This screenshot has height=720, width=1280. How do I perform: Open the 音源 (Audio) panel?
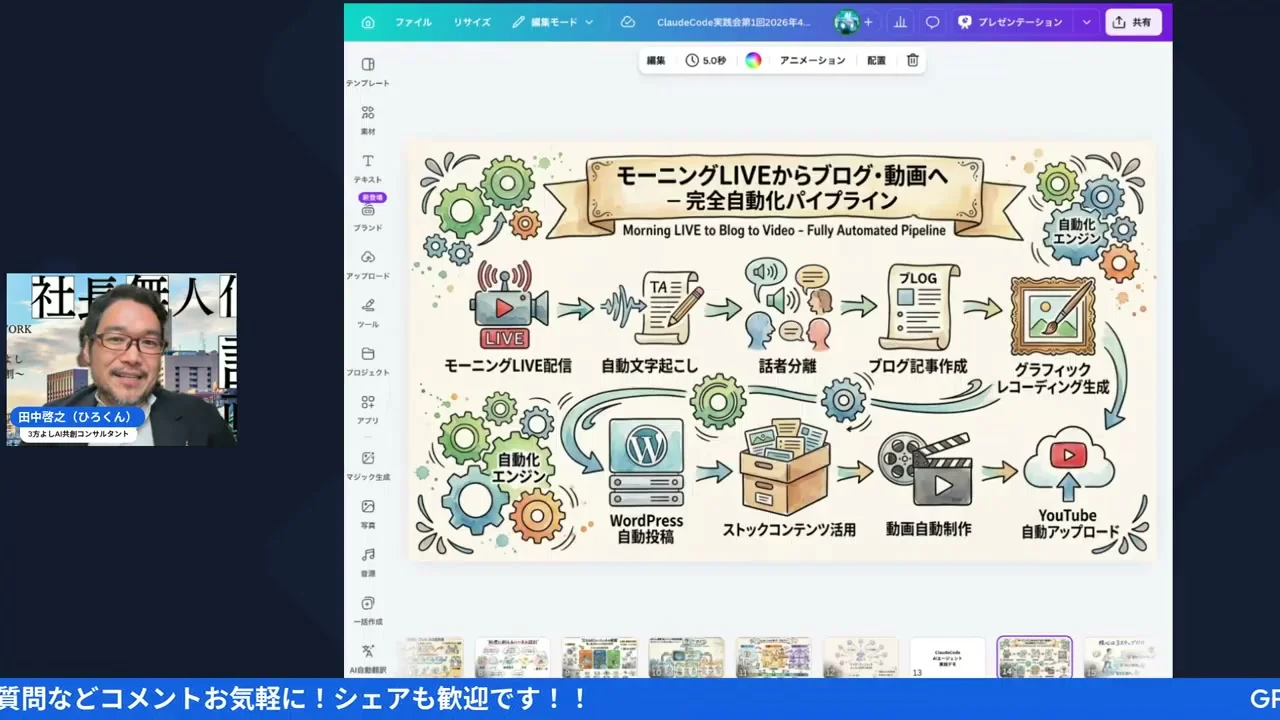367,561
